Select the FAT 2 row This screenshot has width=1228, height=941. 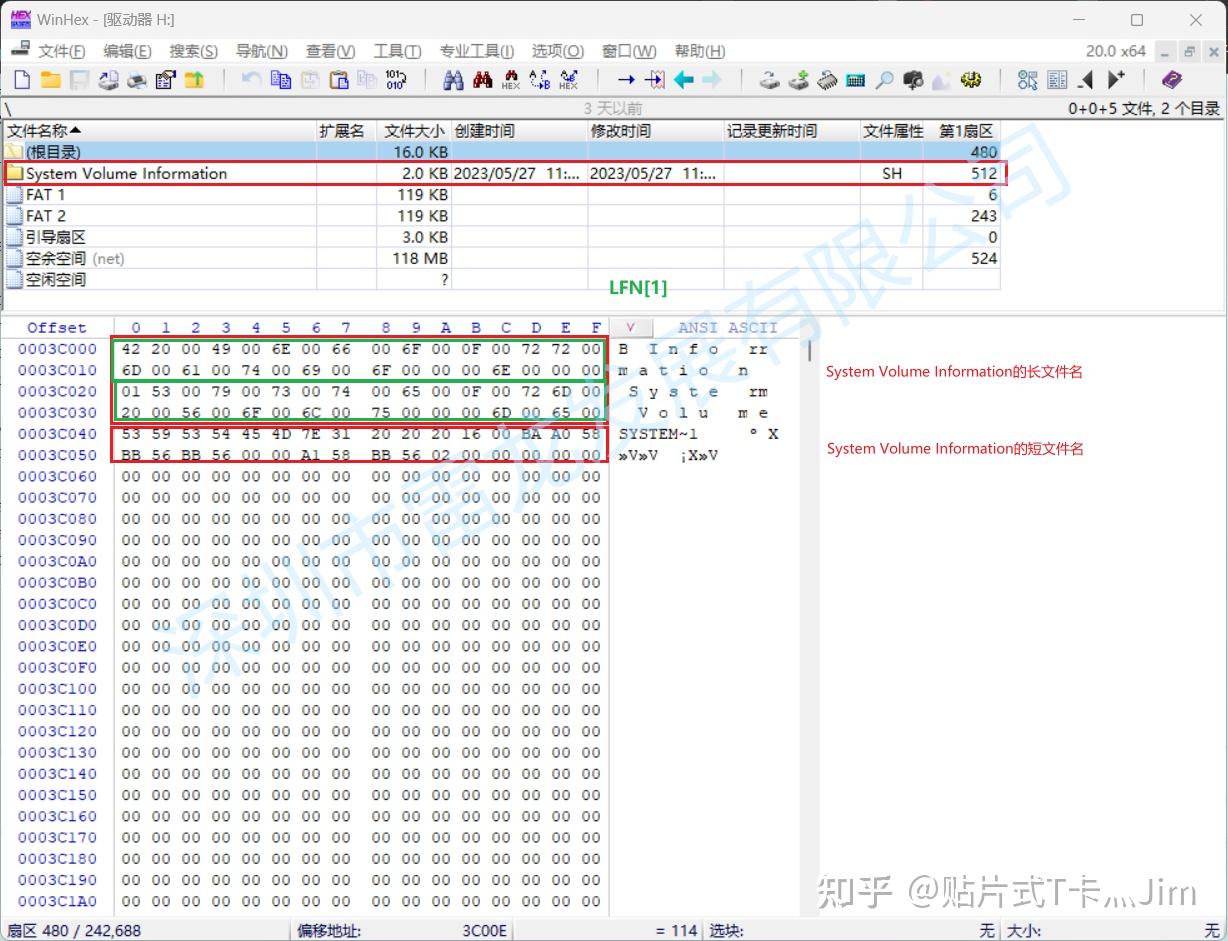(x=502, y=215)
